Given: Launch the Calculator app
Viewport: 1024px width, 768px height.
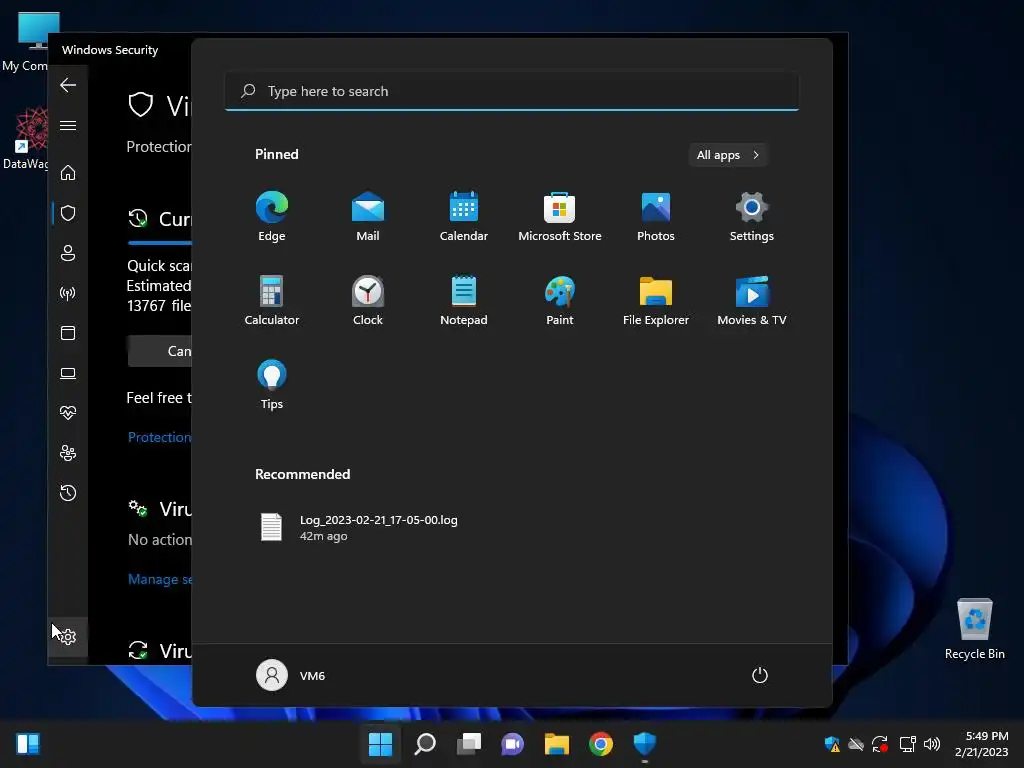Looking at the screenshot, I should (272, 300).
